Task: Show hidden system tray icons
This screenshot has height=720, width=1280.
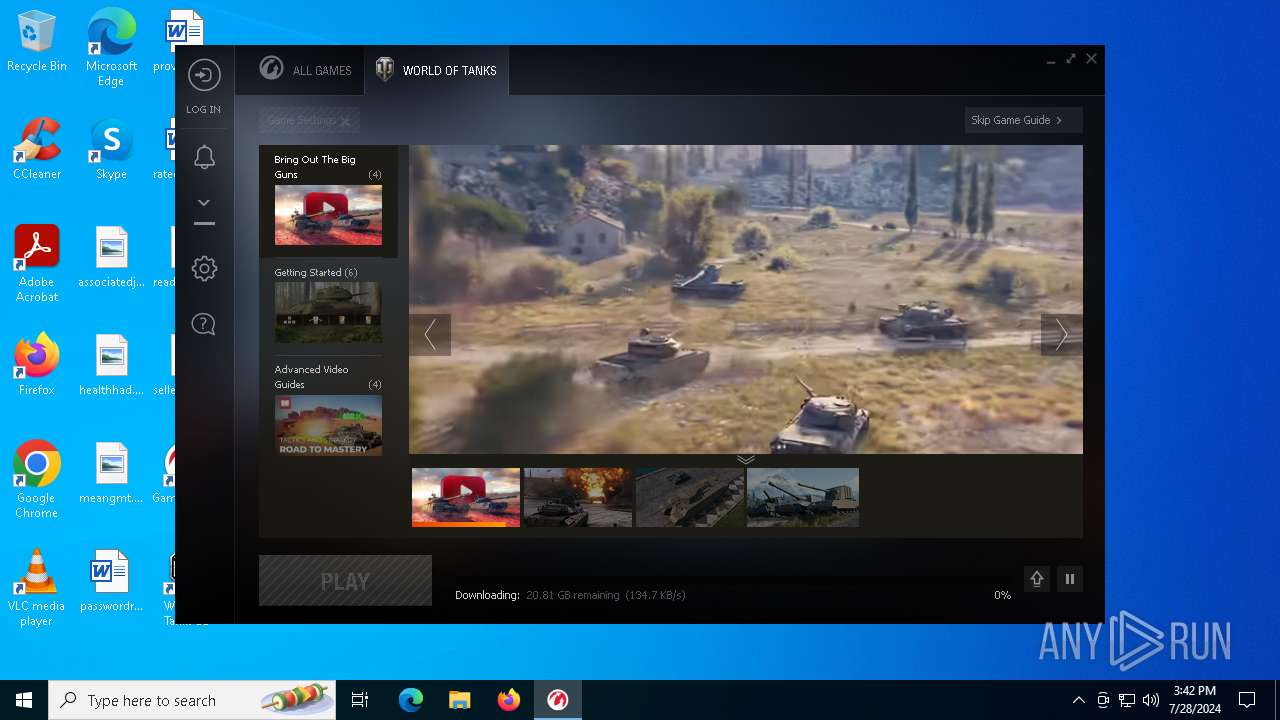Action: tap(1078, 700)
